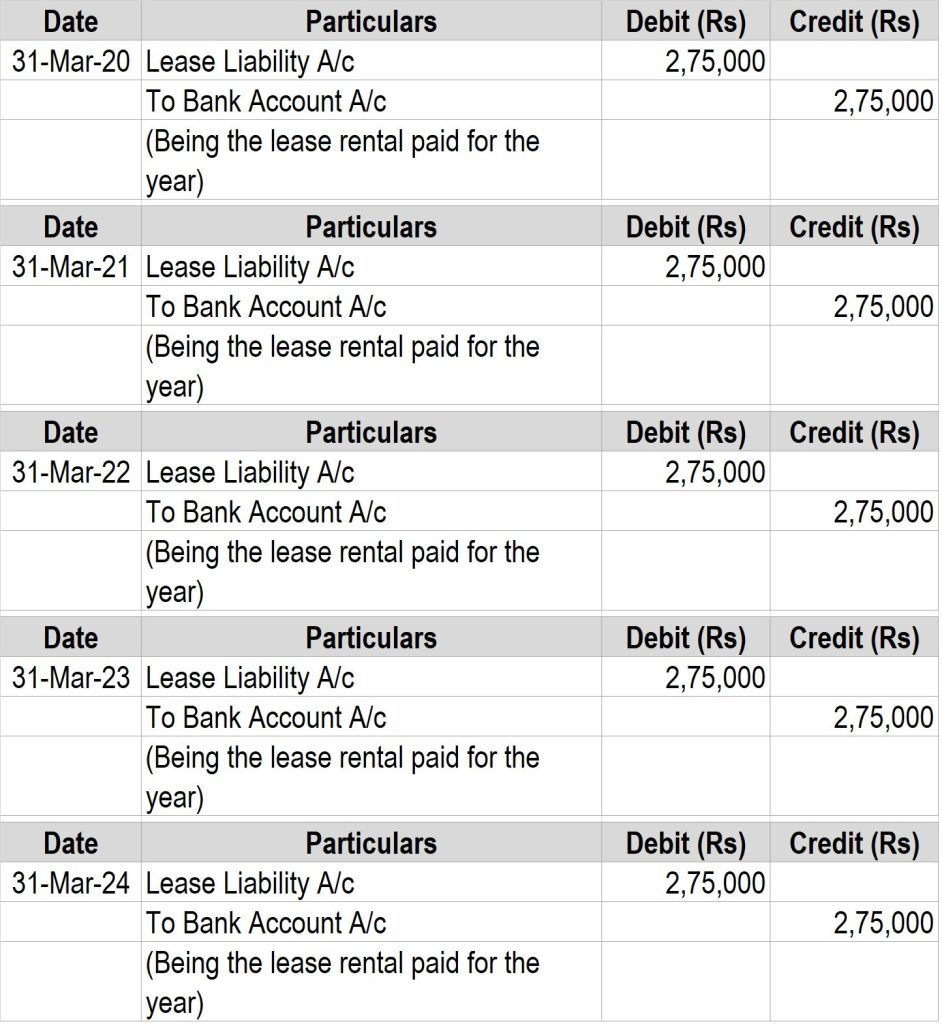The width and height of the screenshot is (942, 1024).
Task: Click the topmost Debit (Rs) header
Action: [x=685, y=21]
